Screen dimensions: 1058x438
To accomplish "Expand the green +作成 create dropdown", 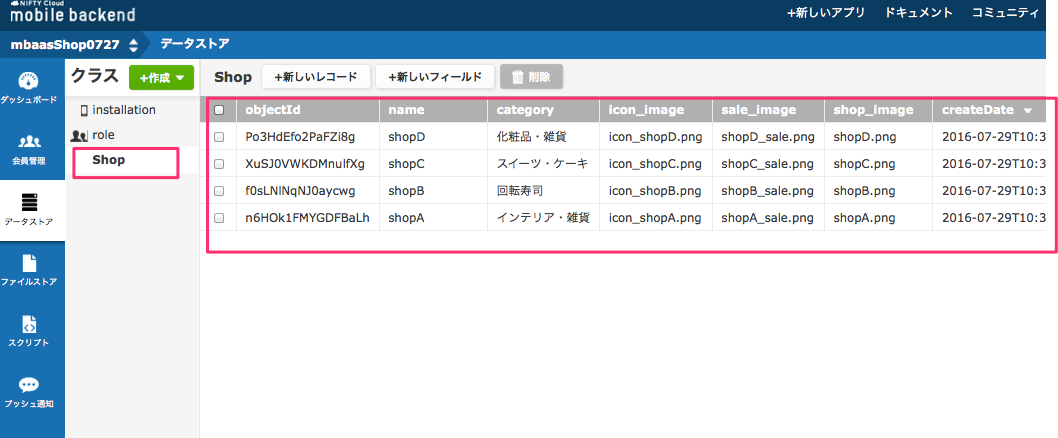I will coord(161,77).
